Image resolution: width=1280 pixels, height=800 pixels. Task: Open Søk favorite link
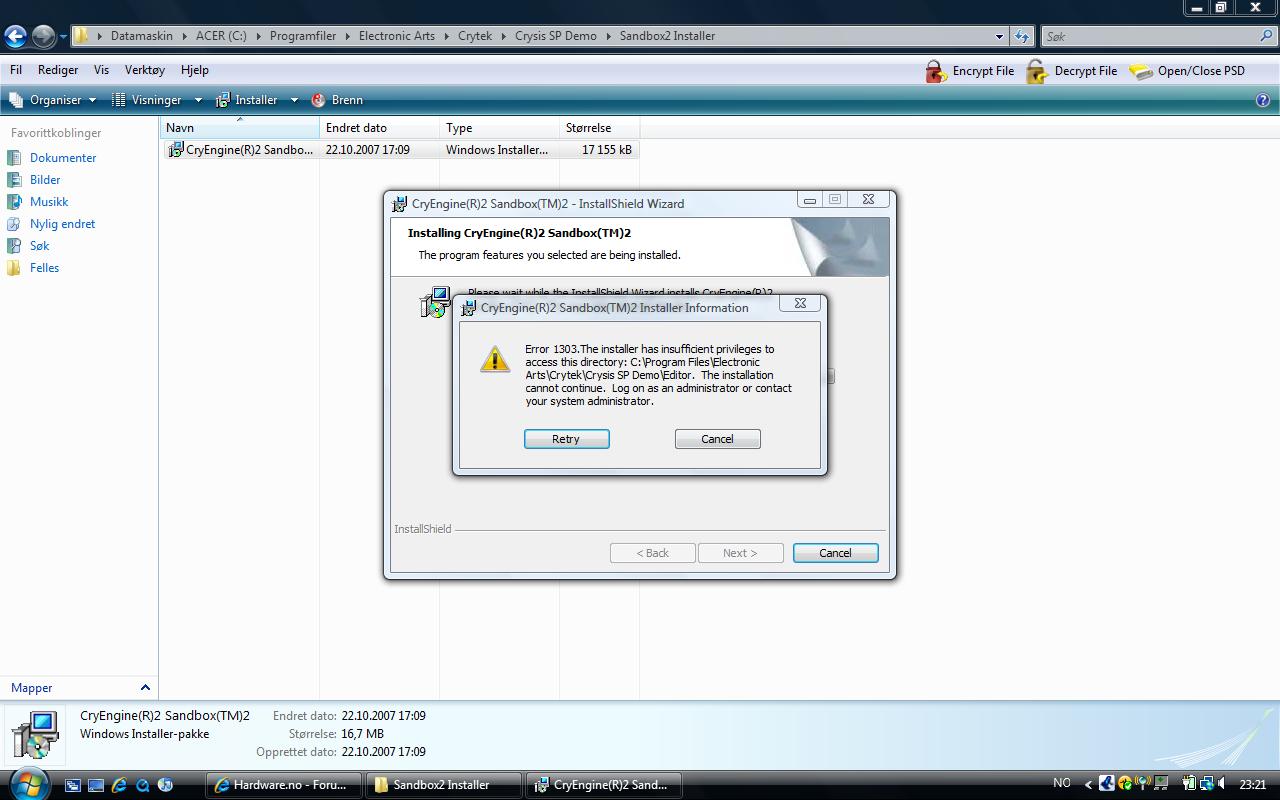(x=28, y=246)
